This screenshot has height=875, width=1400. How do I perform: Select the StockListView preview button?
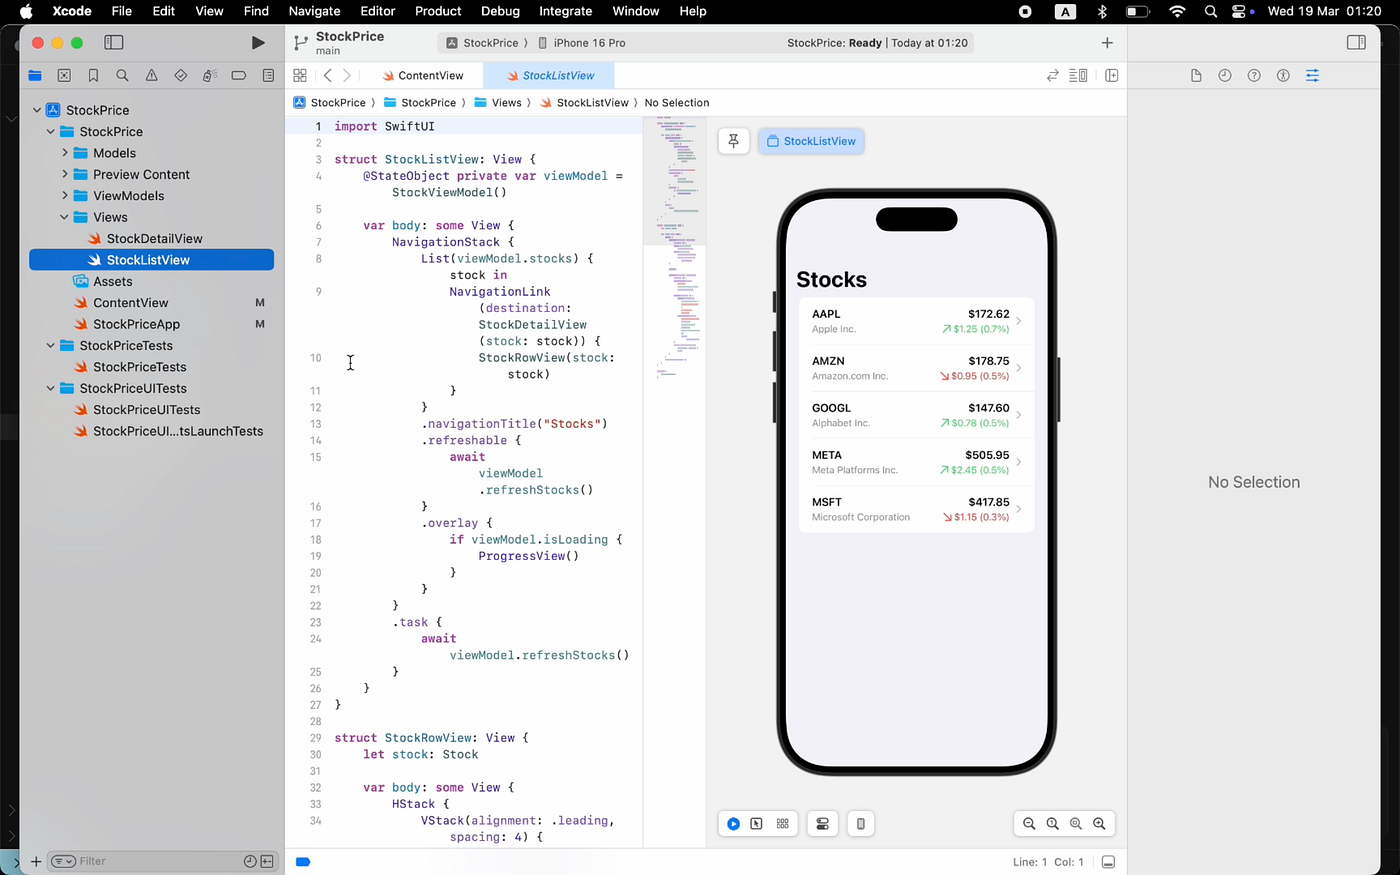point(811,141)
